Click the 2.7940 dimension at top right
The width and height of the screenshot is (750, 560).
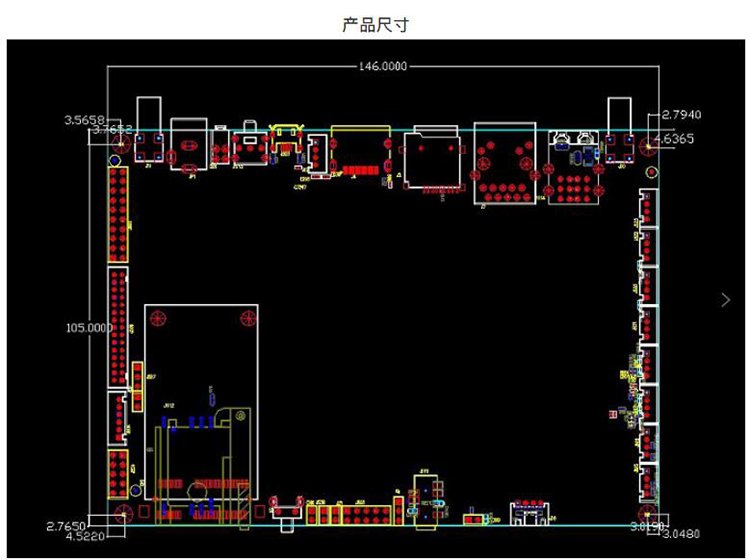coord(668,116)
